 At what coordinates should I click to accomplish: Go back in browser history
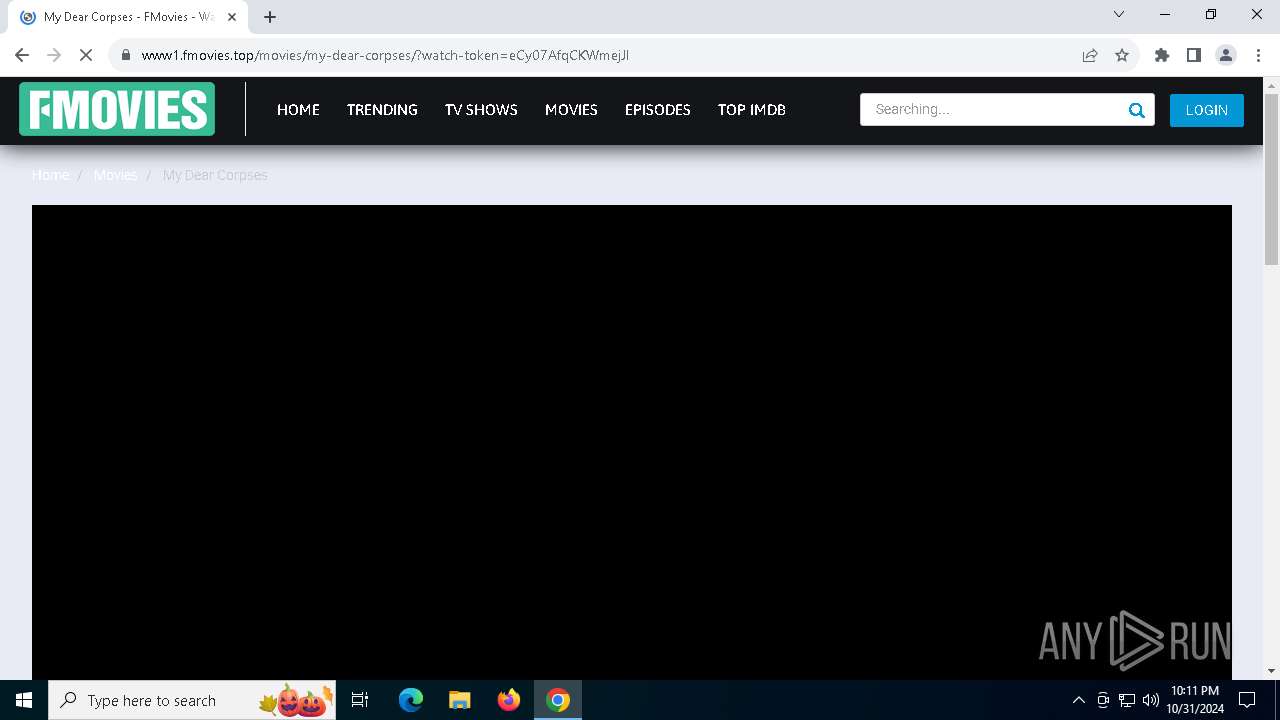tap(22, 55)
